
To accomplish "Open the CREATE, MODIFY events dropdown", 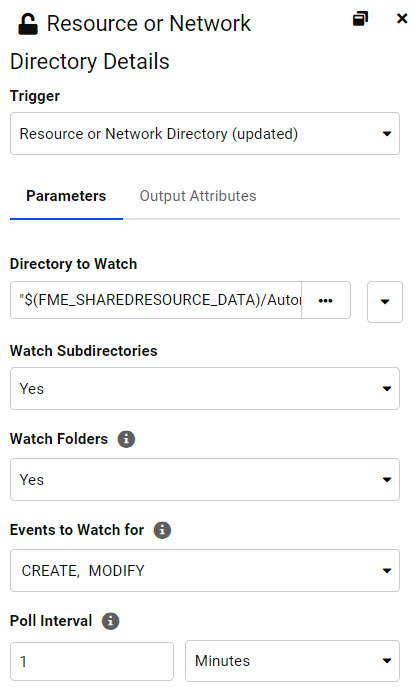I will click(x=205, y=570).
